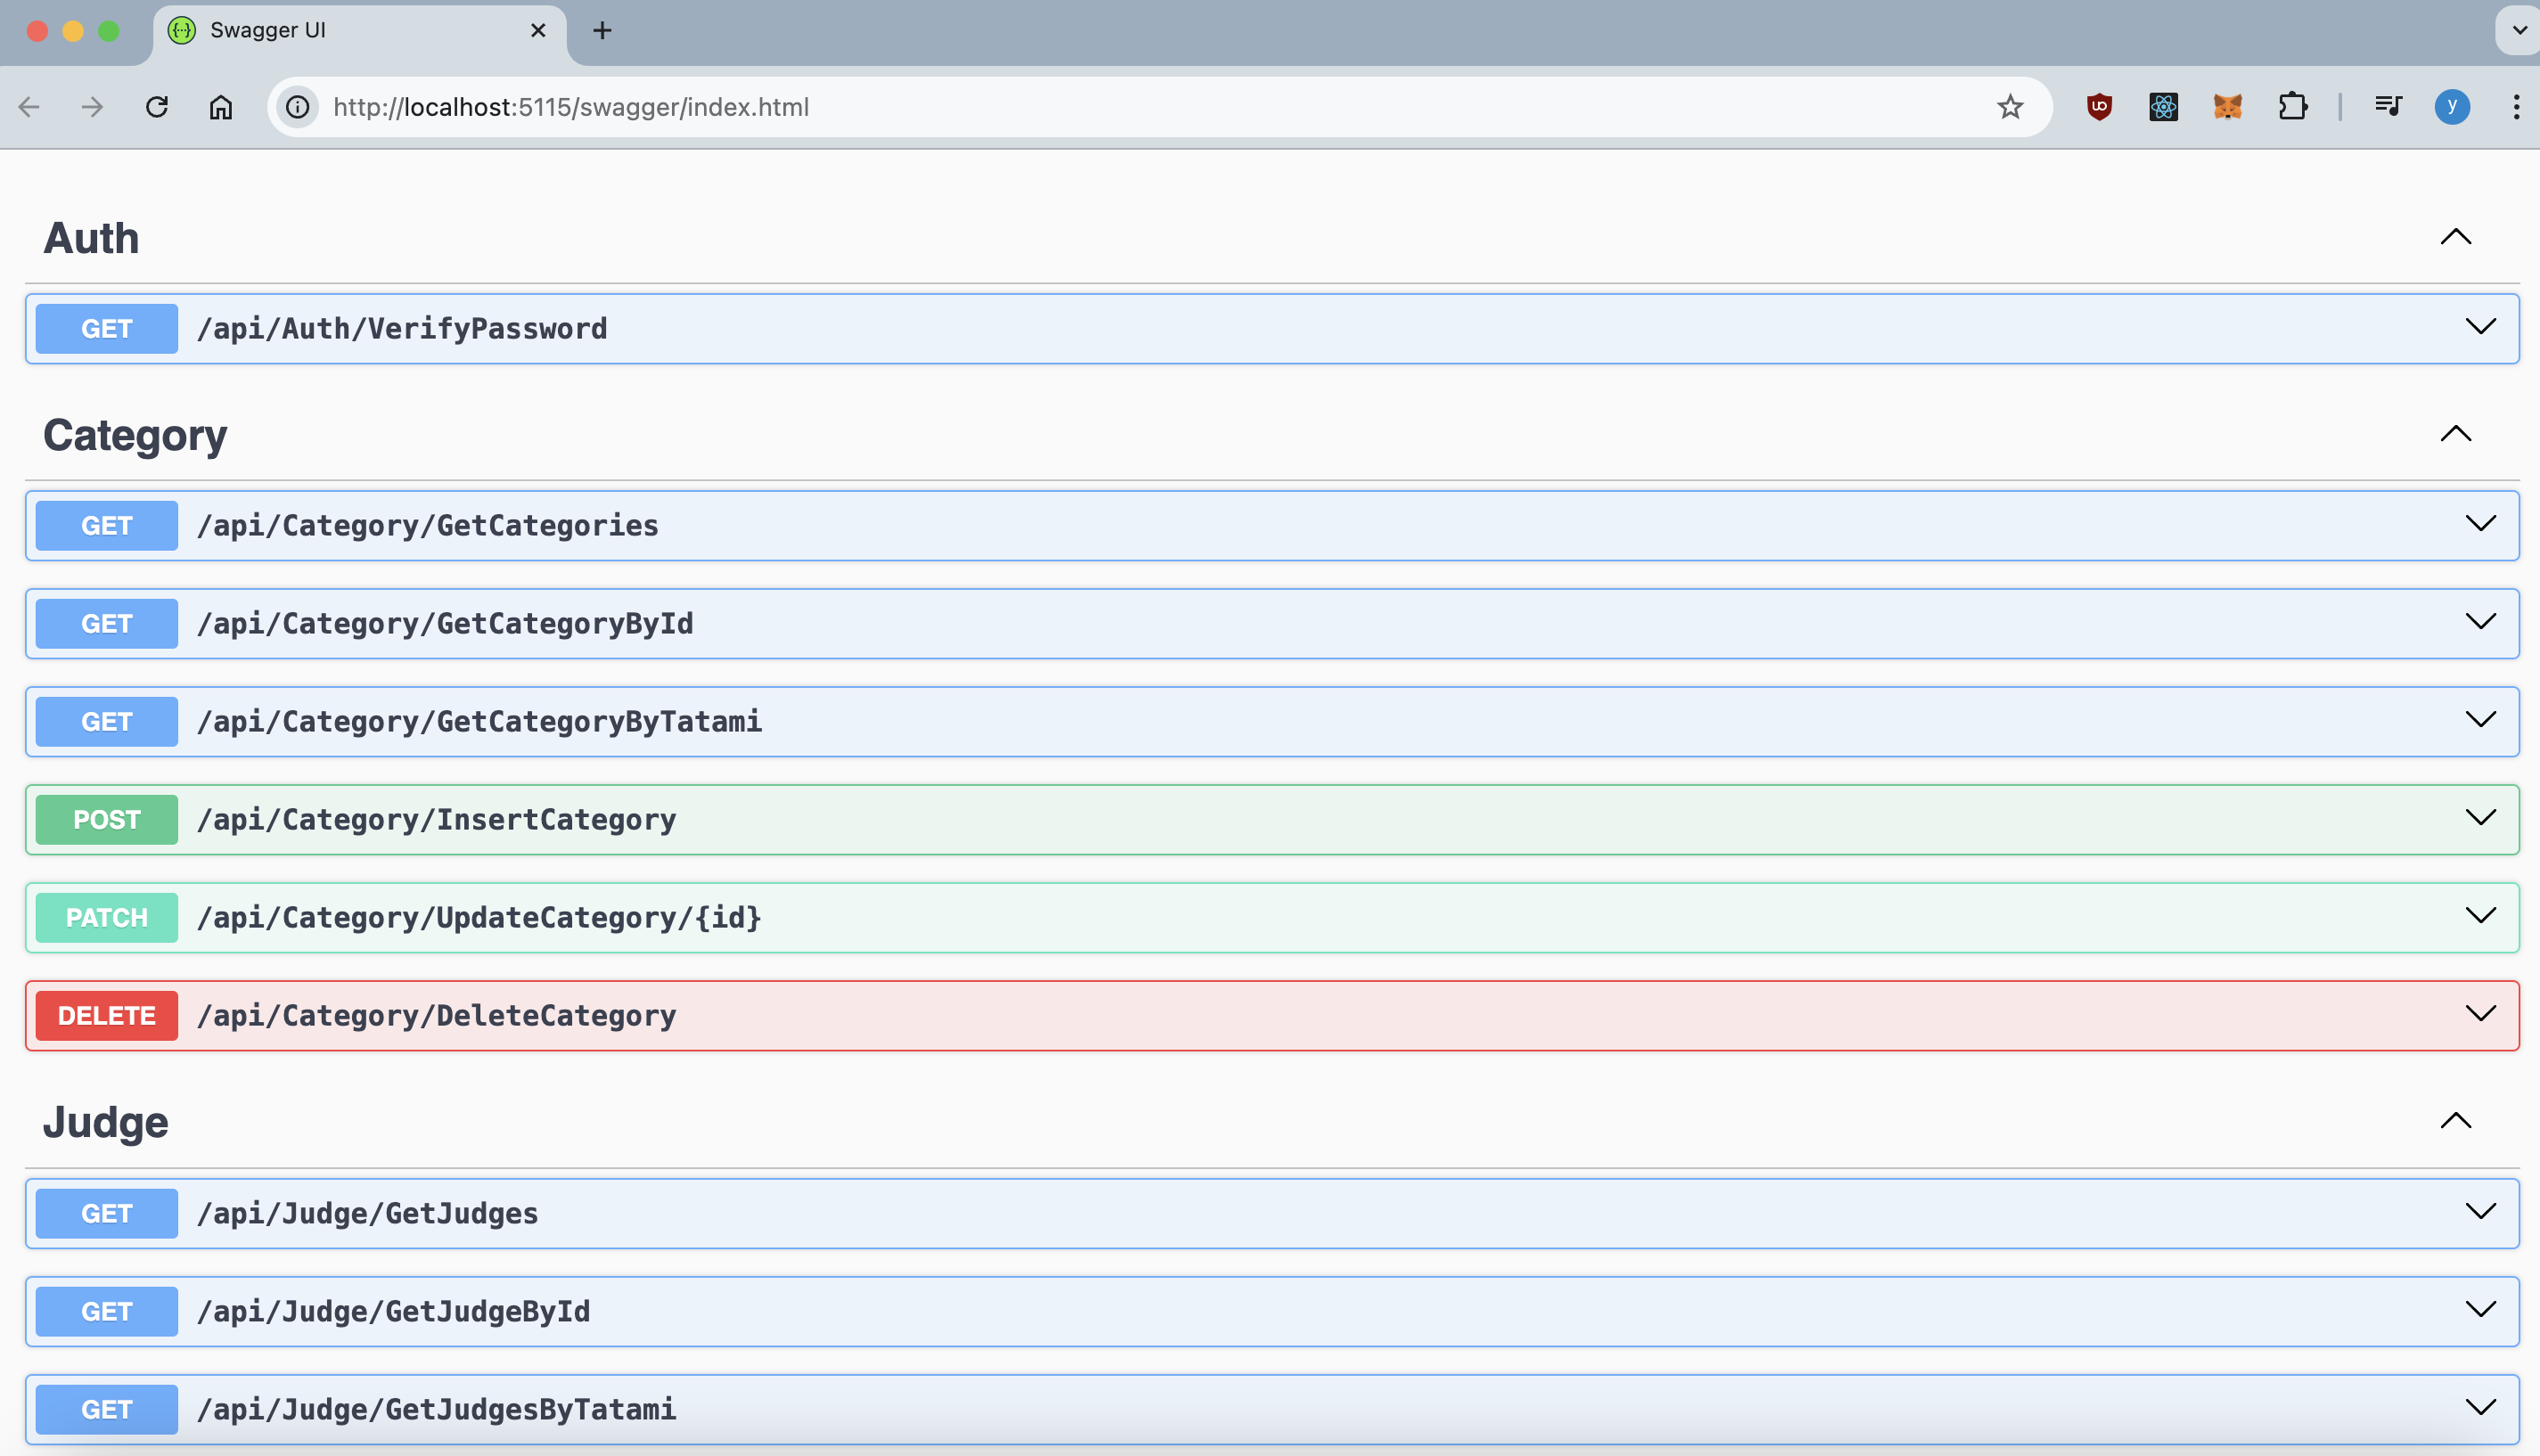The height and width of the screenshot is (1456, 2540).
Task: Expand the GetCategoryById endpoint chevron
Action: (2481, 622)
